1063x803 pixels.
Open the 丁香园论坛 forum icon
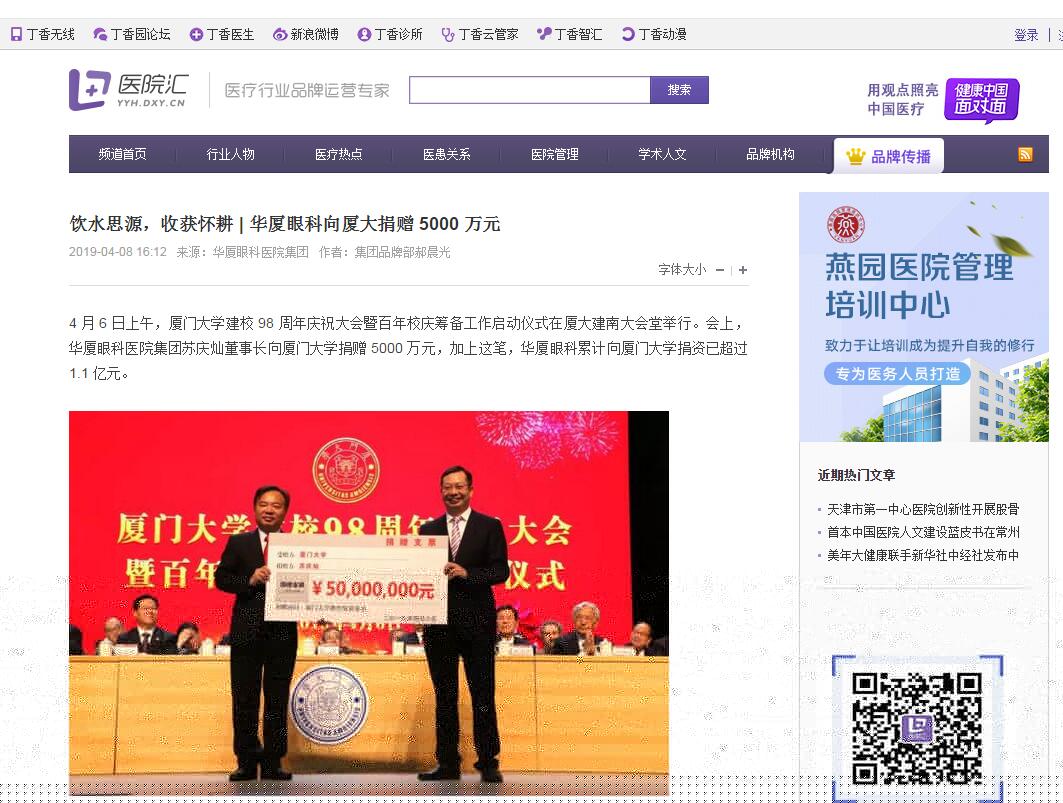(x=133, y=33)
